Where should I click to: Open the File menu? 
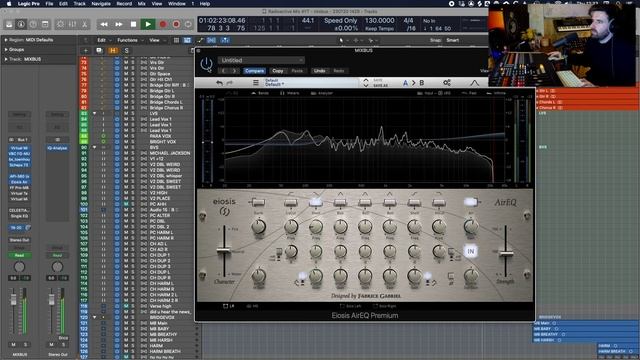pos(49,4)
